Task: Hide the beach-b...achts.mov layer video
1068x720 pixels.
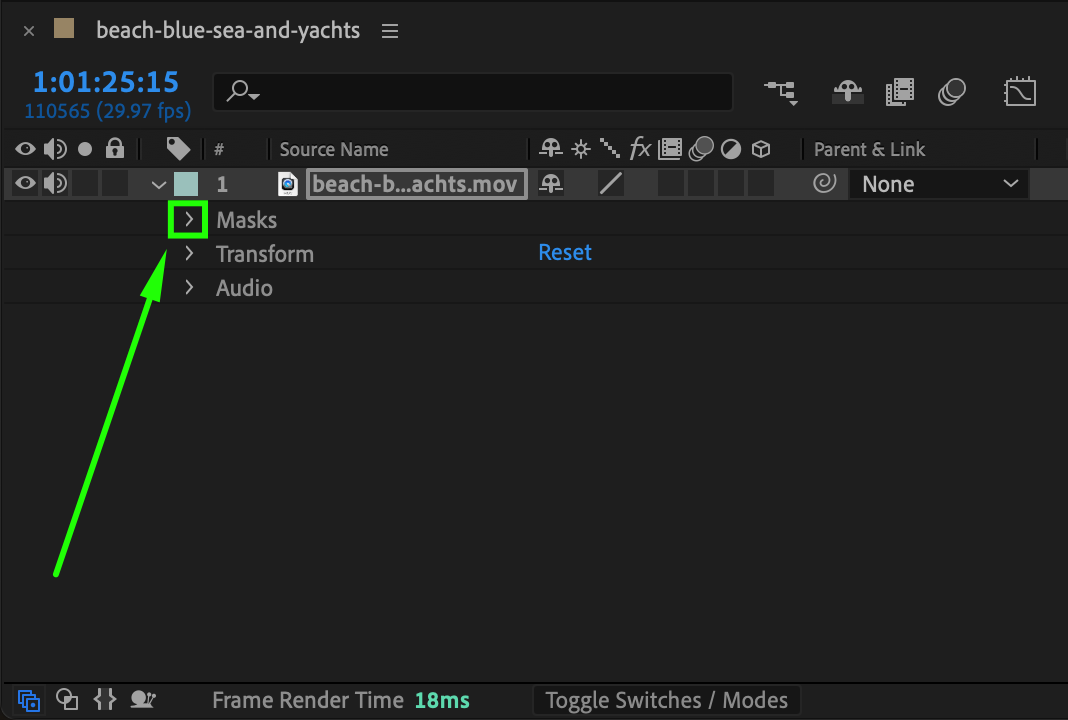Action: pos(25,184)
